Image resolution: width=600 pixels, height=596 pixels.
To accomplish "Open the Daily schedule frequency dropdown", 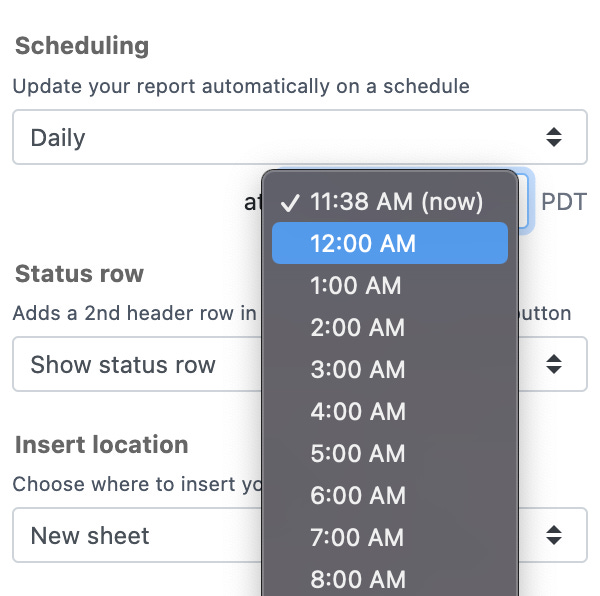I will point(300,137).
